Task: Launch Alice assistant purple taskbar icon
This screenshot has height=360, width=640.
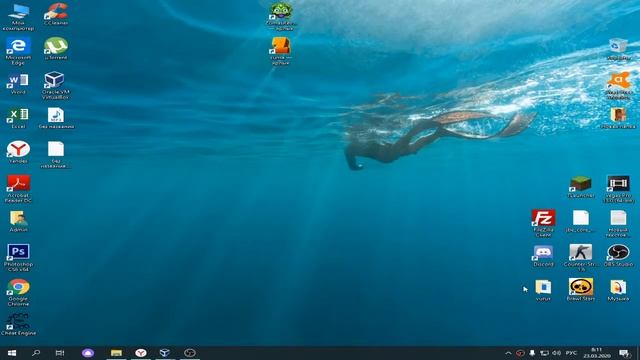Action: click(88, 353)
